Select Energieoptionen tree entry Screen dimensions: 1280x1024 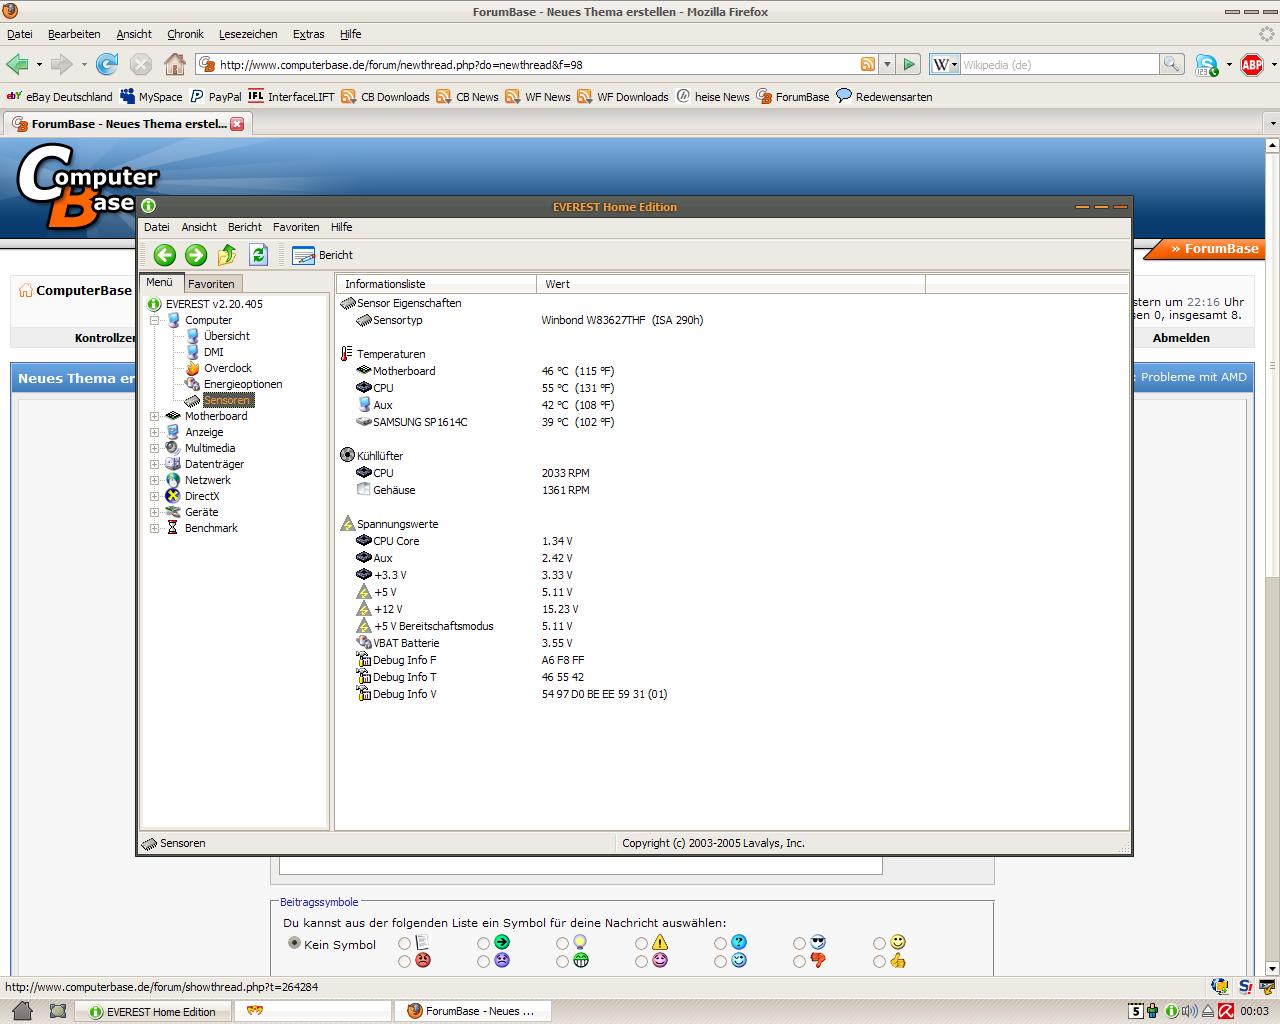(x=242, y=384)
